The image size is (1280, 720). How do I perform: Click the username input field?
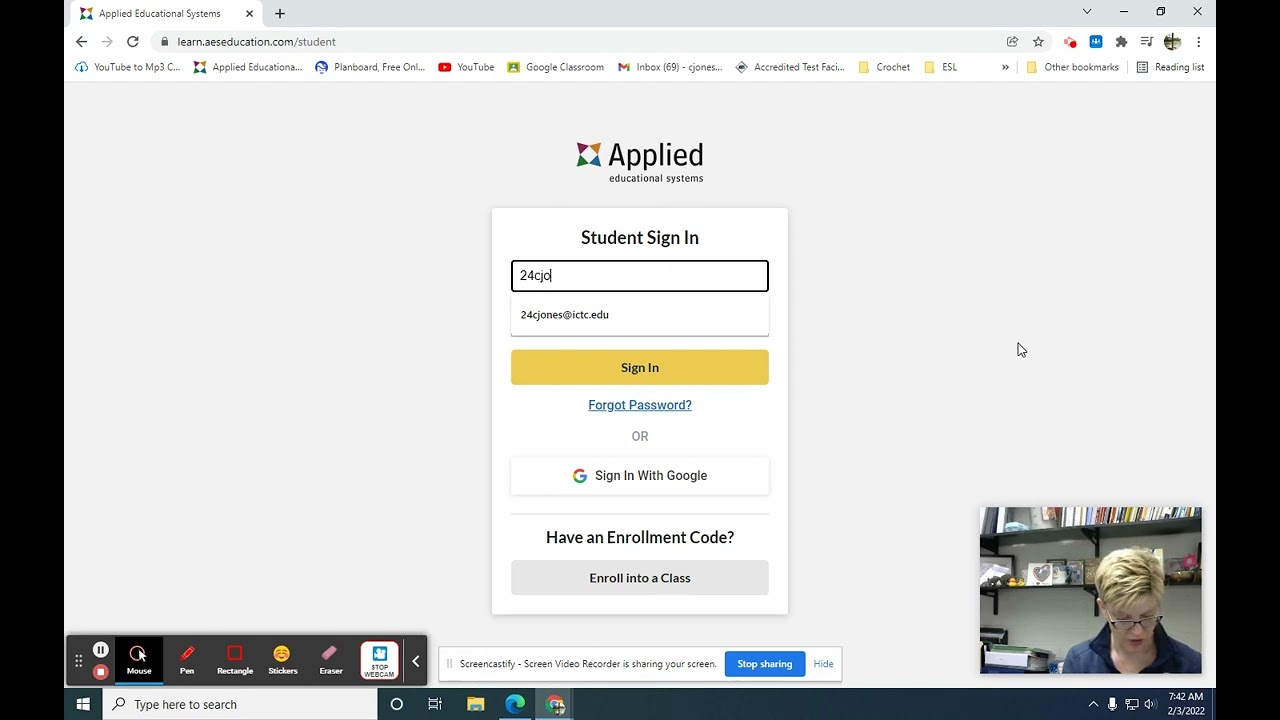[x=640, y=276]
